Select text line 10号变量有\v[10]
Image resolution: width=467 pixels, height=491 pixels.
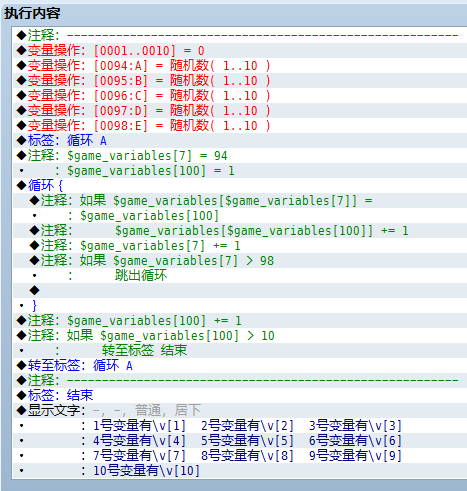click(x=239, y=470)
